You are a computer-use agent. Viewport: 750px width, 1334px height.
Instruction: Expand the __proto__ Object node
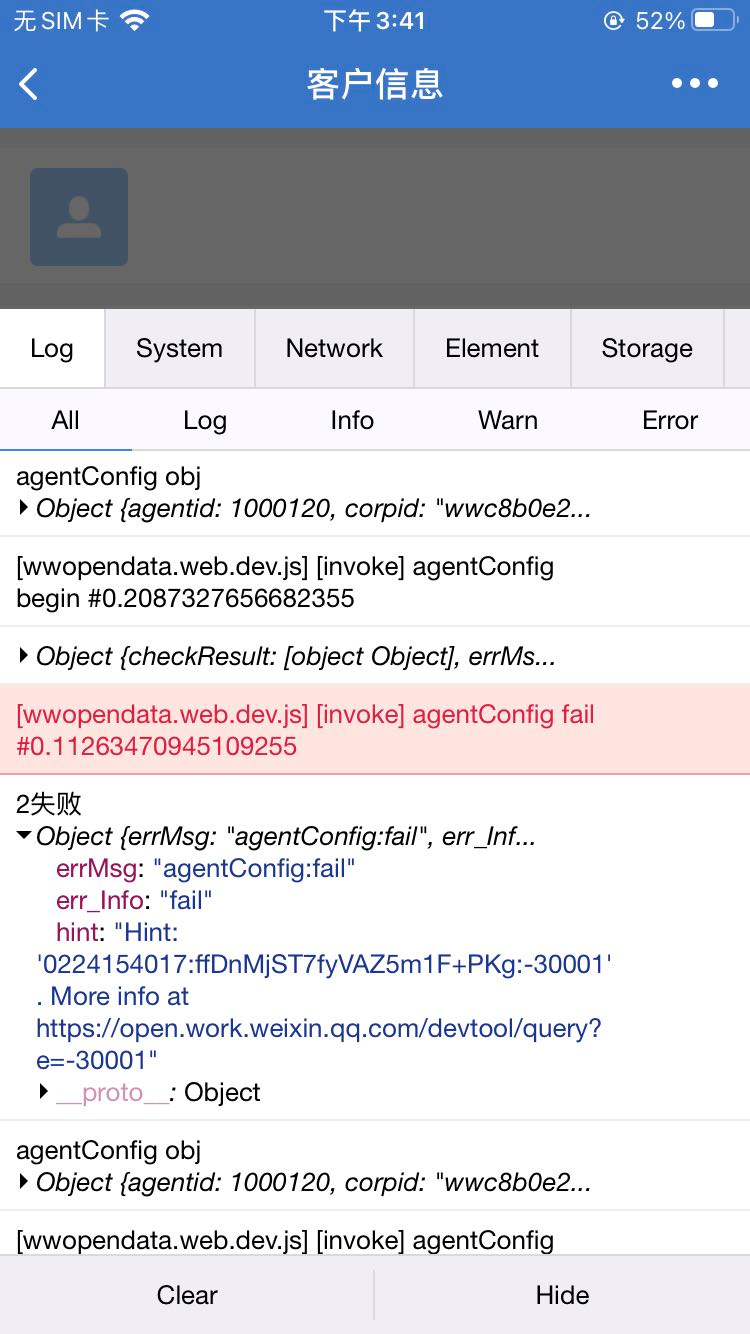coord(148,1092)
